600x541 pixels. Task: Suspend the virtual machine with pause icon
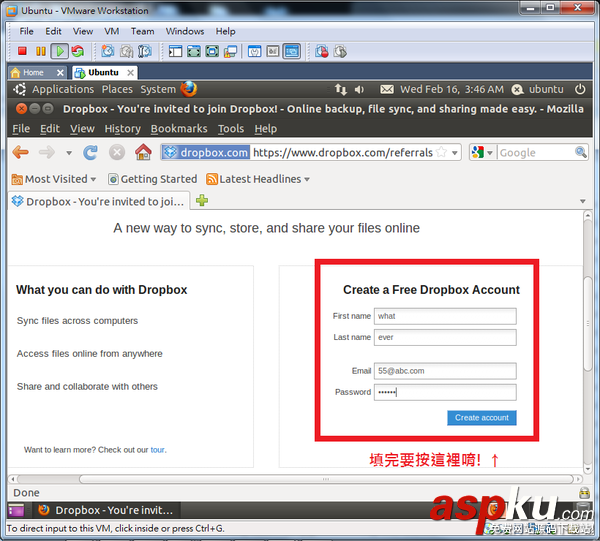point(41,51)
